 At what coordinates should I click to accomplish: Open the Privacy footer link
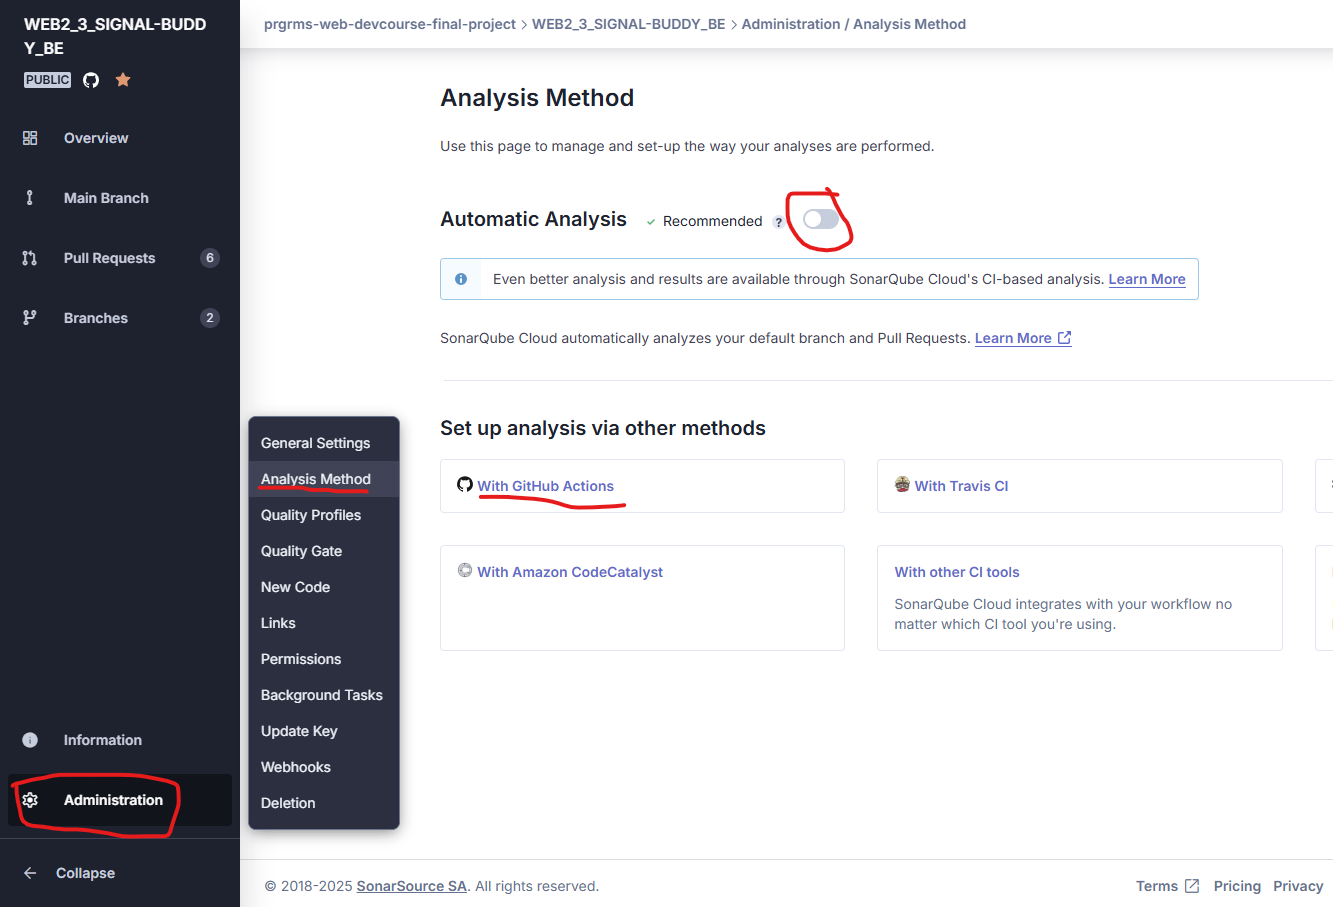pyautogui.click(x=1298, y=886)
